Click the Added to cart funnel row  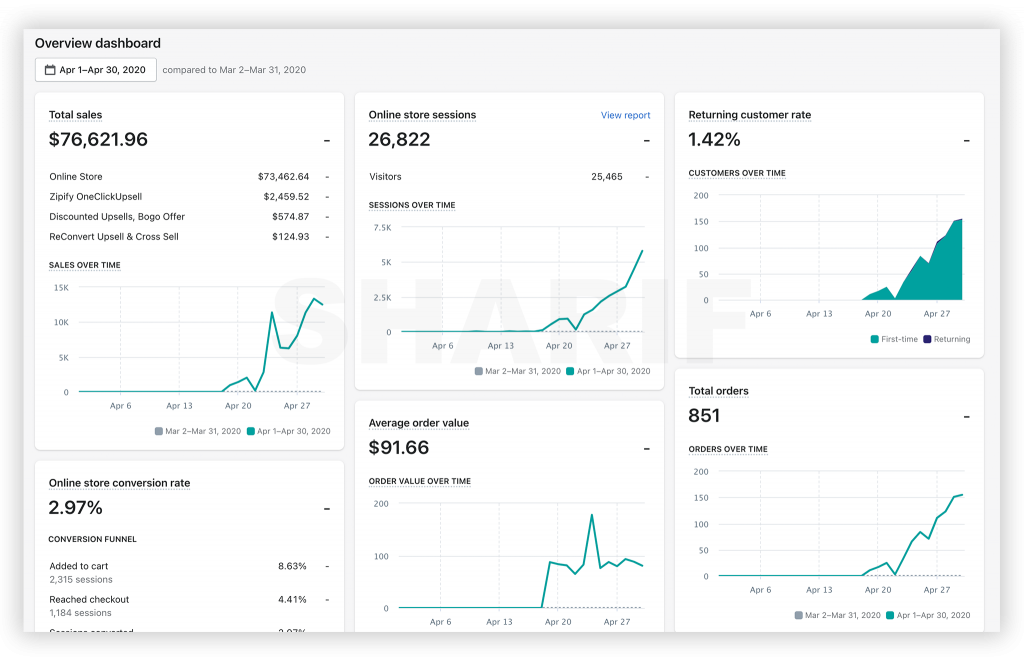tap(189, 572)
